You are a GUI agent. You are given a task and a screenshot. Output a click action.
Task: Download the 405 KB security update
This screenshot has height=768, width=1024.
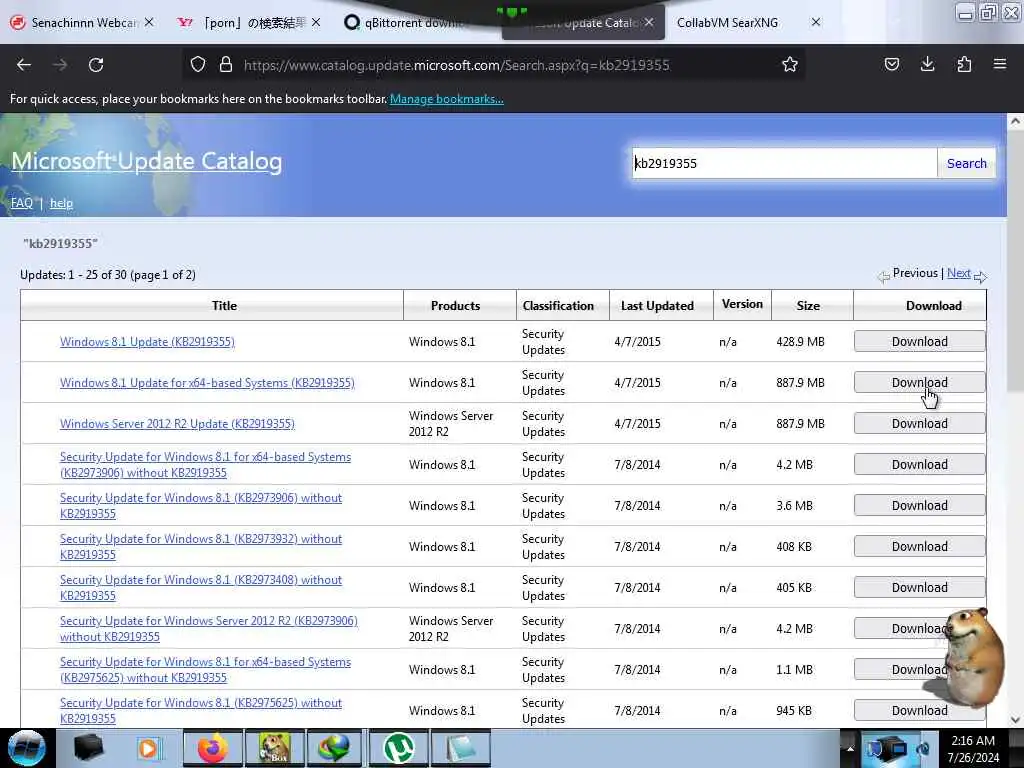(920, 588)
